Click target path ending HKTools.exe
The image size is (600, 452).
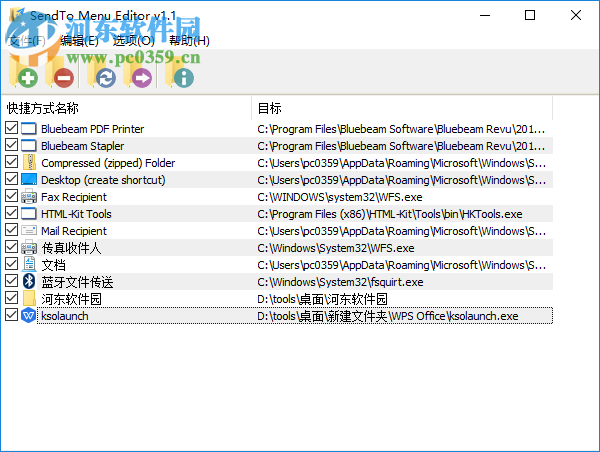pos(390,214)
